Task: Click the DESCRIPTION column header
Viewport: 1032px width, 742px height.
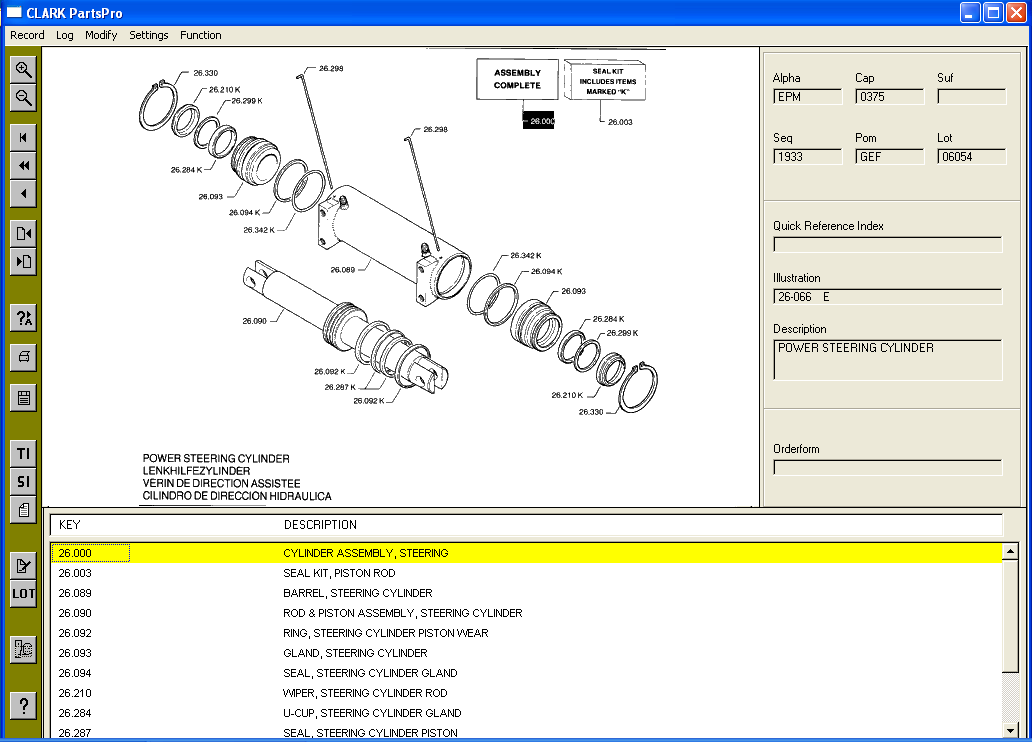Action: tap(320, 525)
